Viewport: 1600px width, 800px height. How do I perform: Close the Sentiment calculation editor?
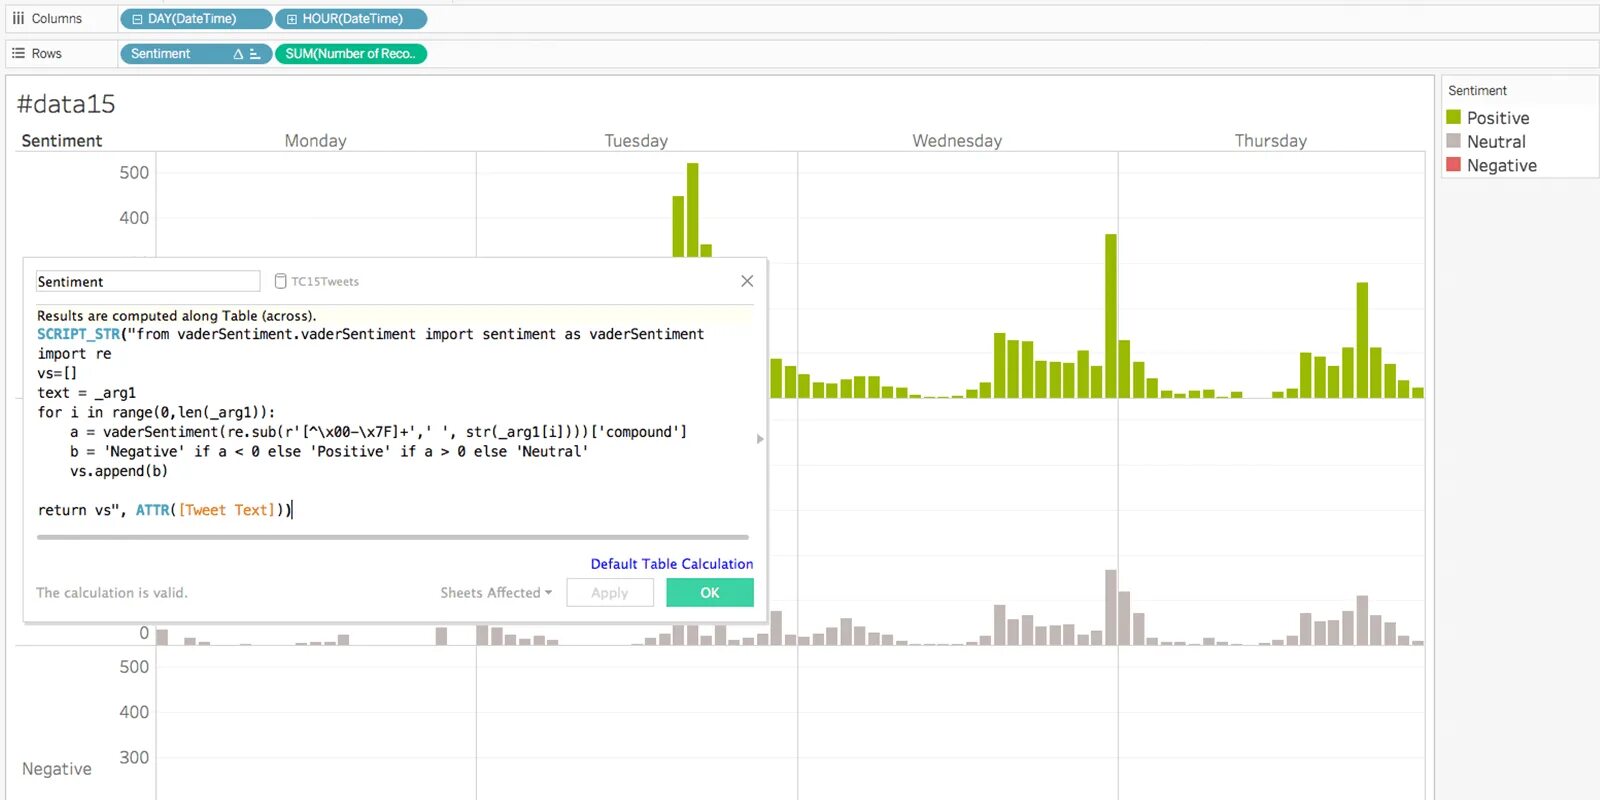[x=747, y=281]
